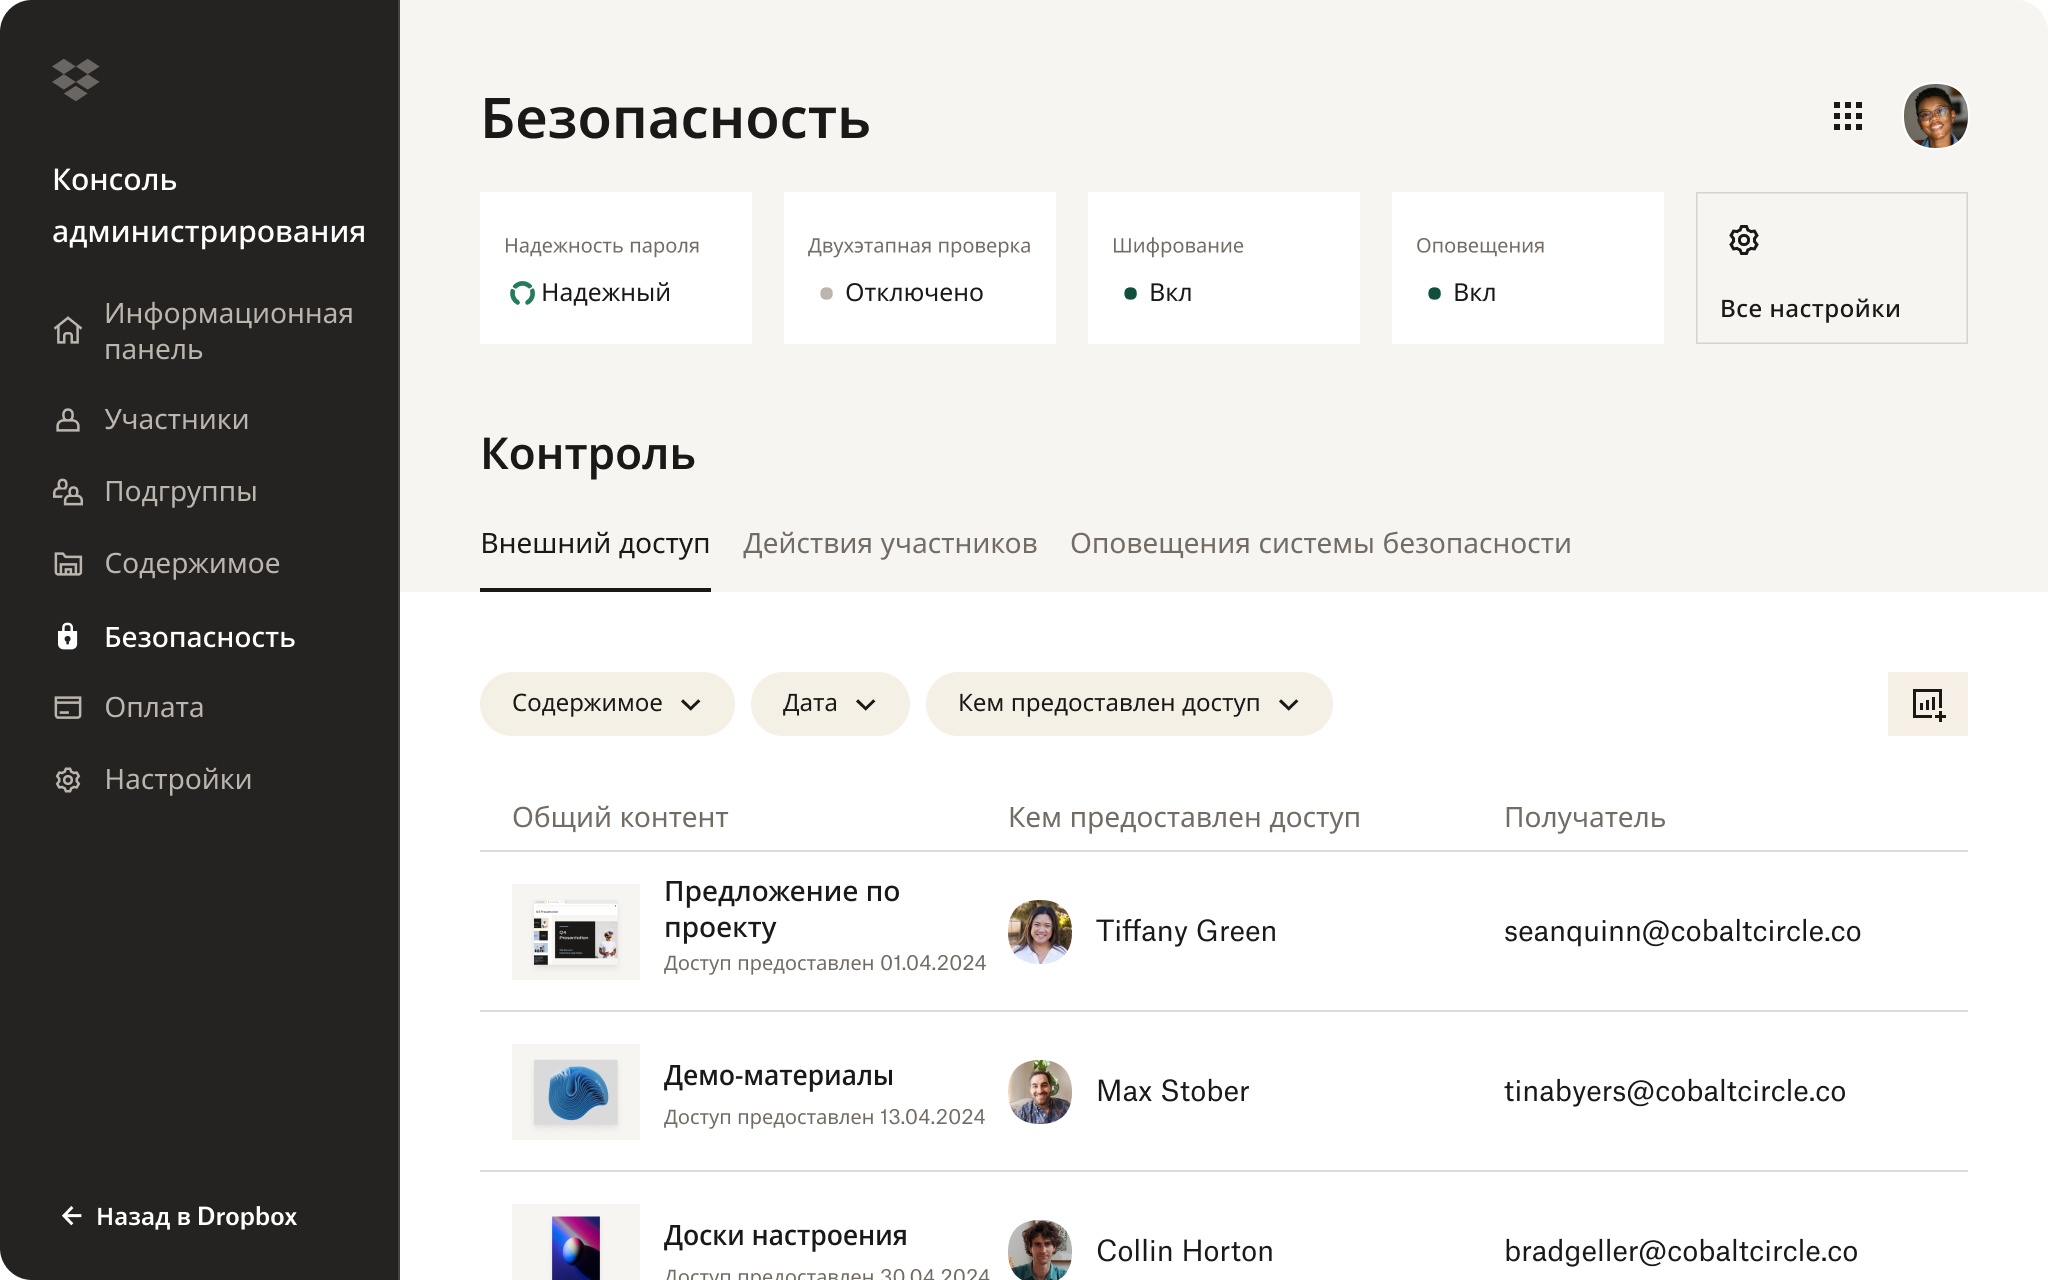The width and height of the screenshot is (2048, 1280).
Task: Click the groups icon next to Подгруппы
Action: coord(68,491)
